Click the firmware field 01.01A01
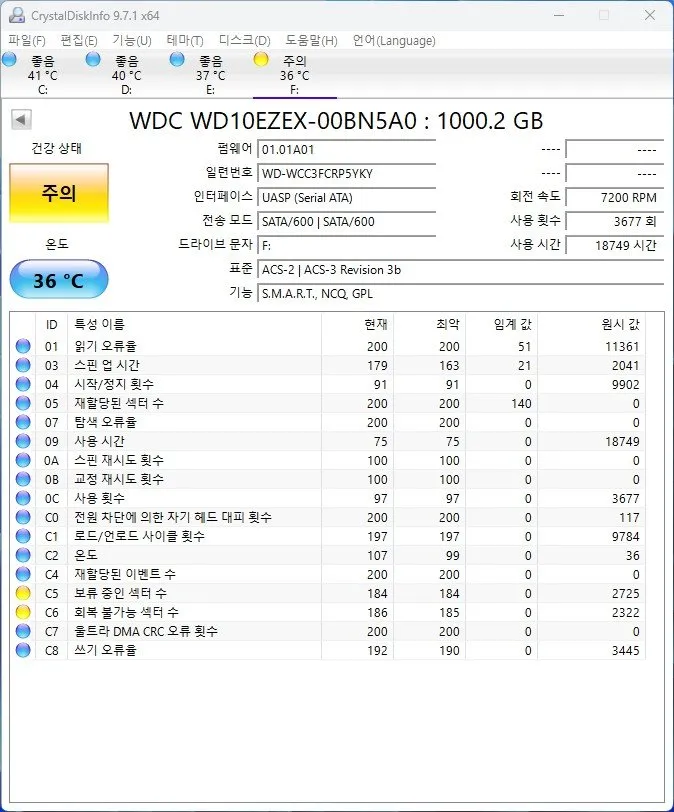This screenshot has height=812, width=674. (346, 150)
